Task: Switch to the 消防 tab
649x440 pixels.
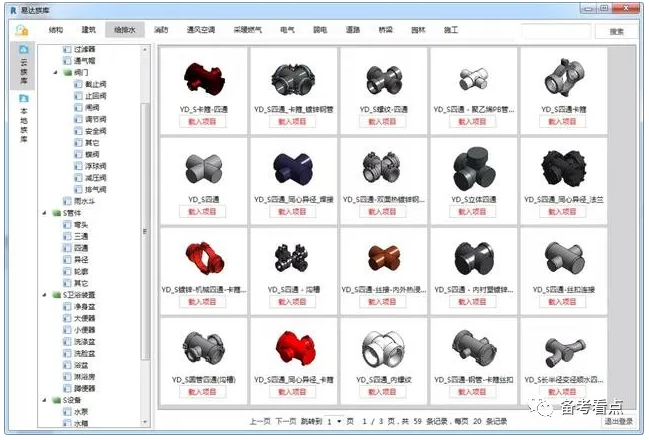Action: point(161,30)
